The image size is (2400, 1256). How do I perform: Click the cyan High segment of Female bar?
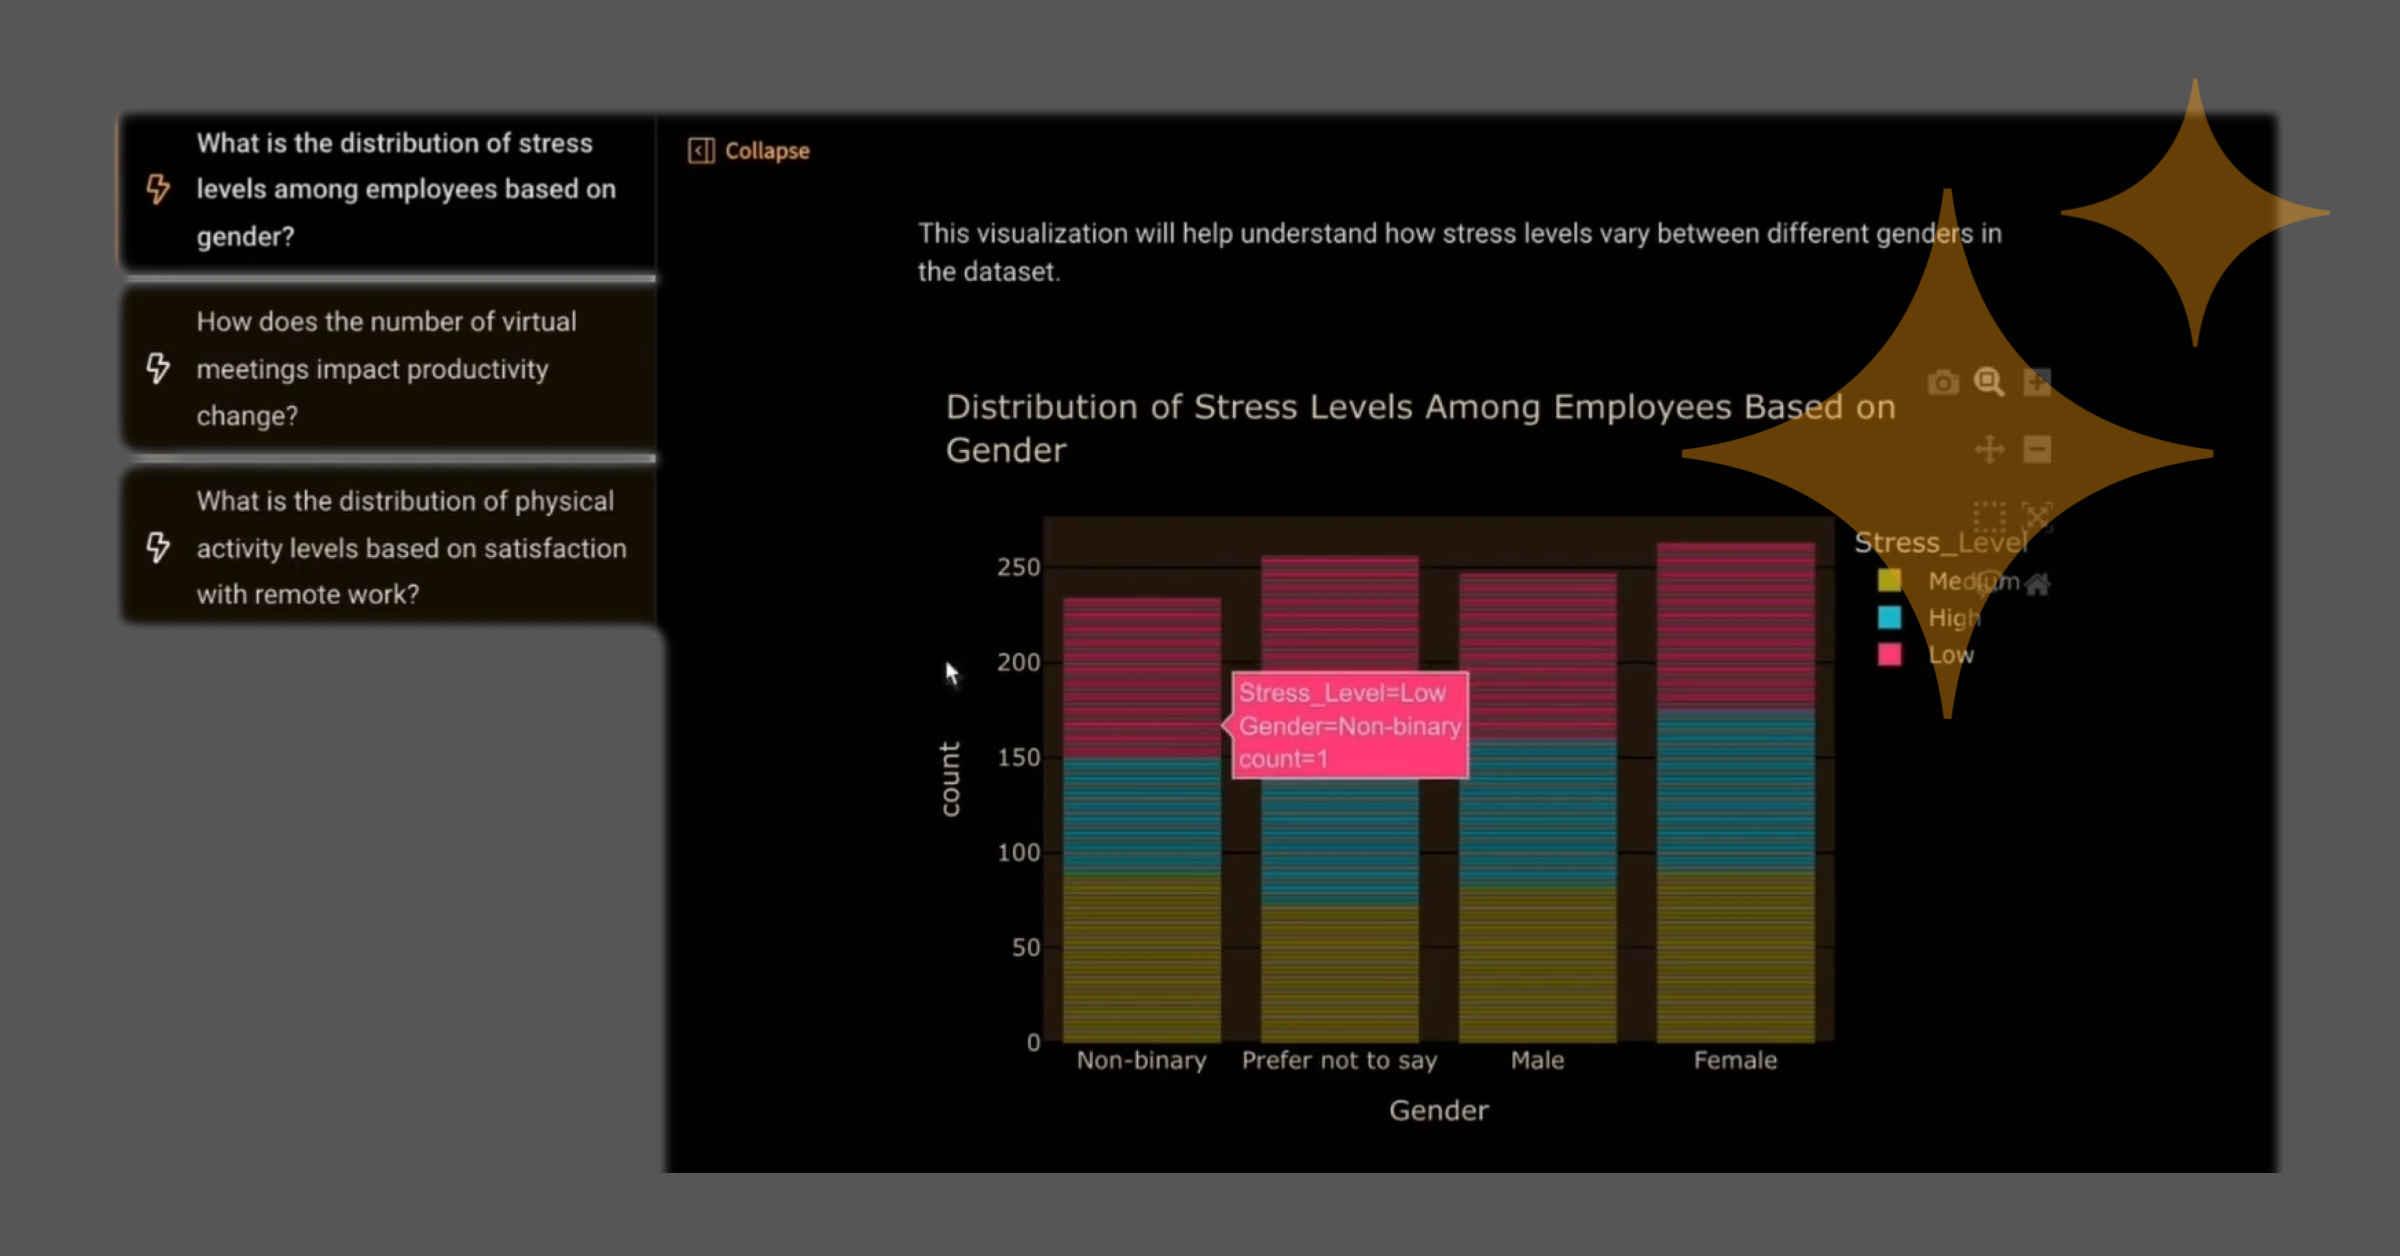pyautogui.click(x=1735, y=790)
